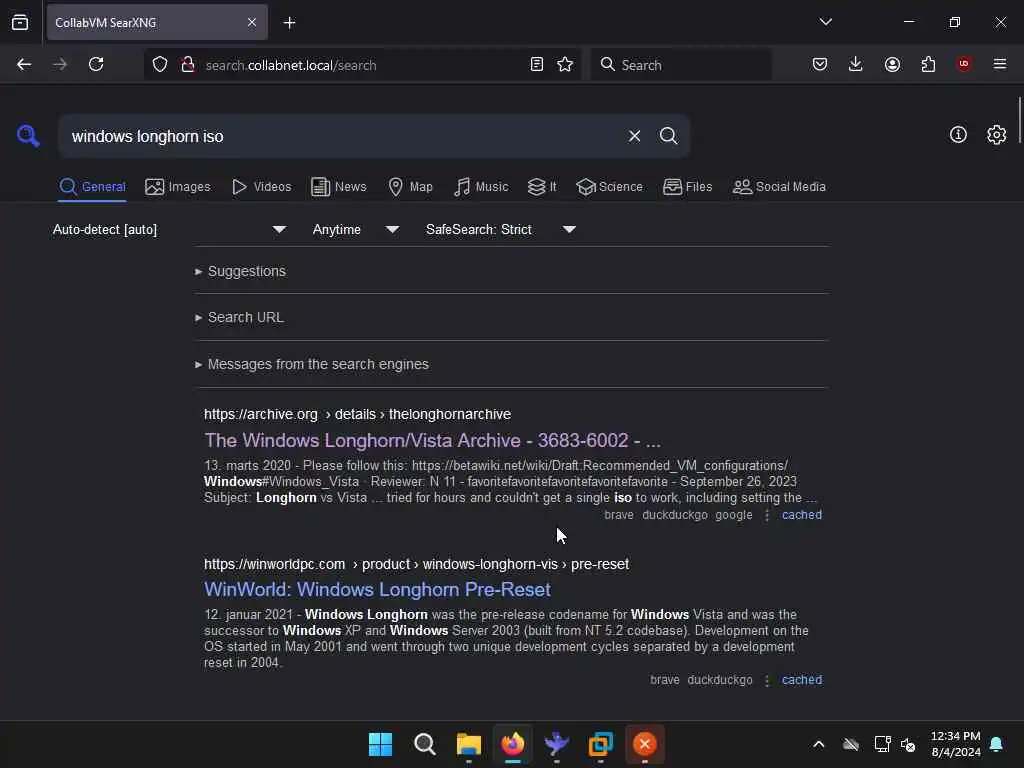Open the clock showing 12:34 PM
This screenshot has height=768, width=1024.
[x=955, y=744]
